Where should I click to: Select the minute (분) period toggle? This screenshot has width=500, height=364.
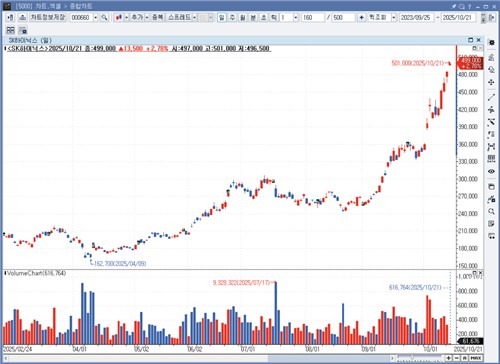coord(253,17)
